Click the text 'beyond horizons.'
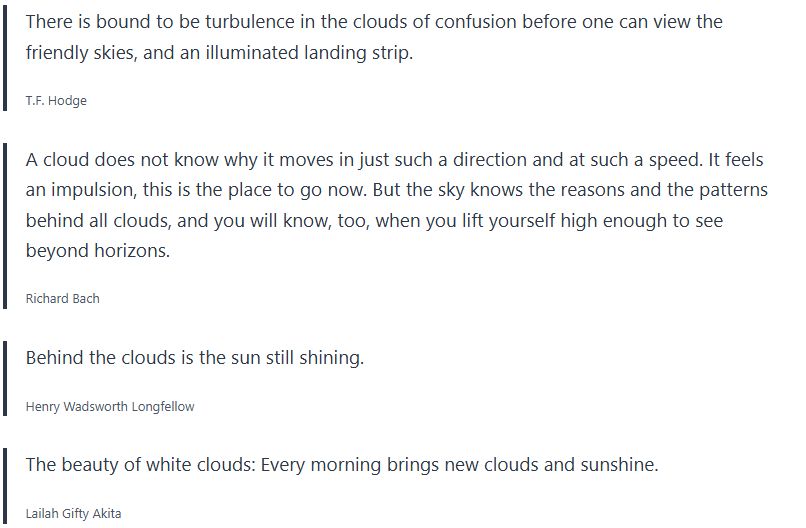The height and width of the screenshot is (528, 806). (x=98, y=252)
